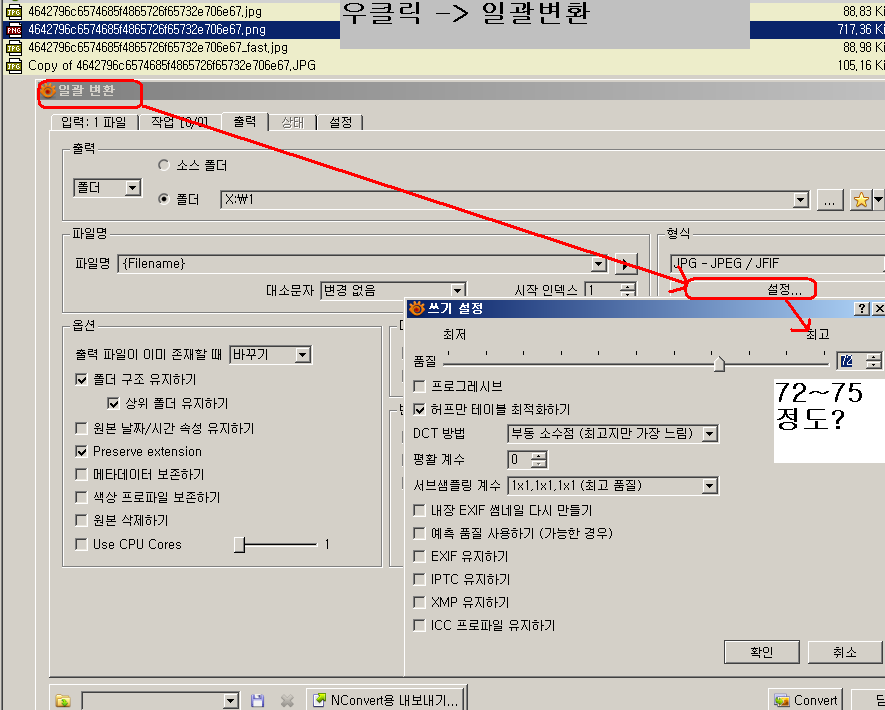The height and width of the screenshot is (710, 885).
Task: Click the quality value stepper arrows
Action: click(873, 361)
